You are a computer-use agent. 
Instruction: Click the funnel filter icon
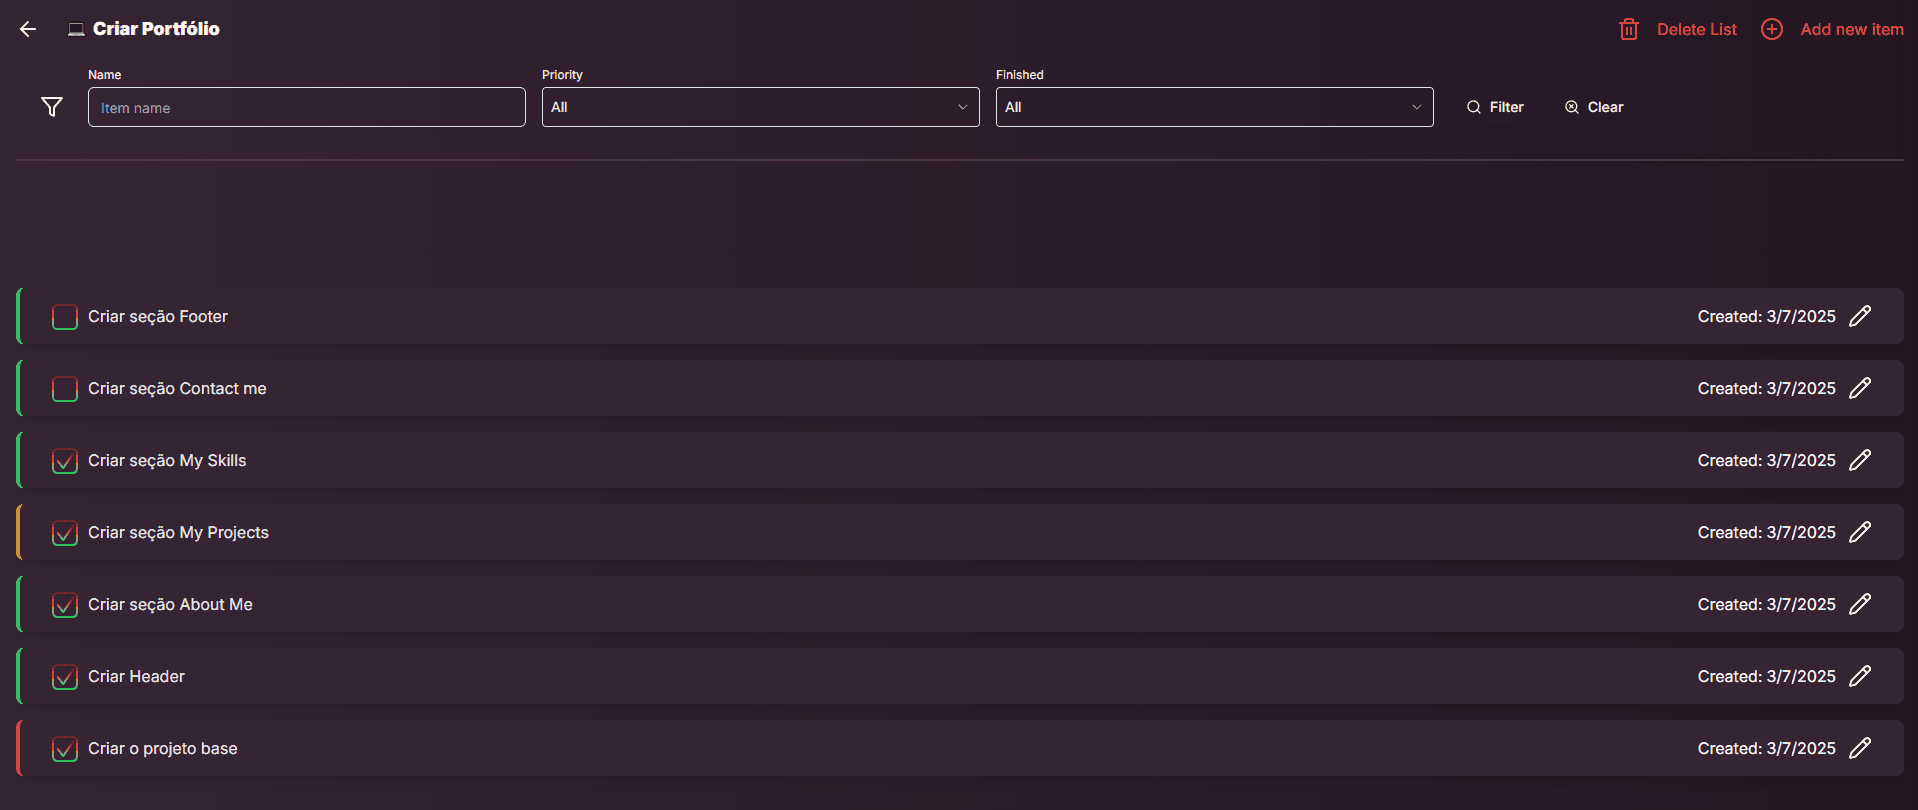point(52,107)
